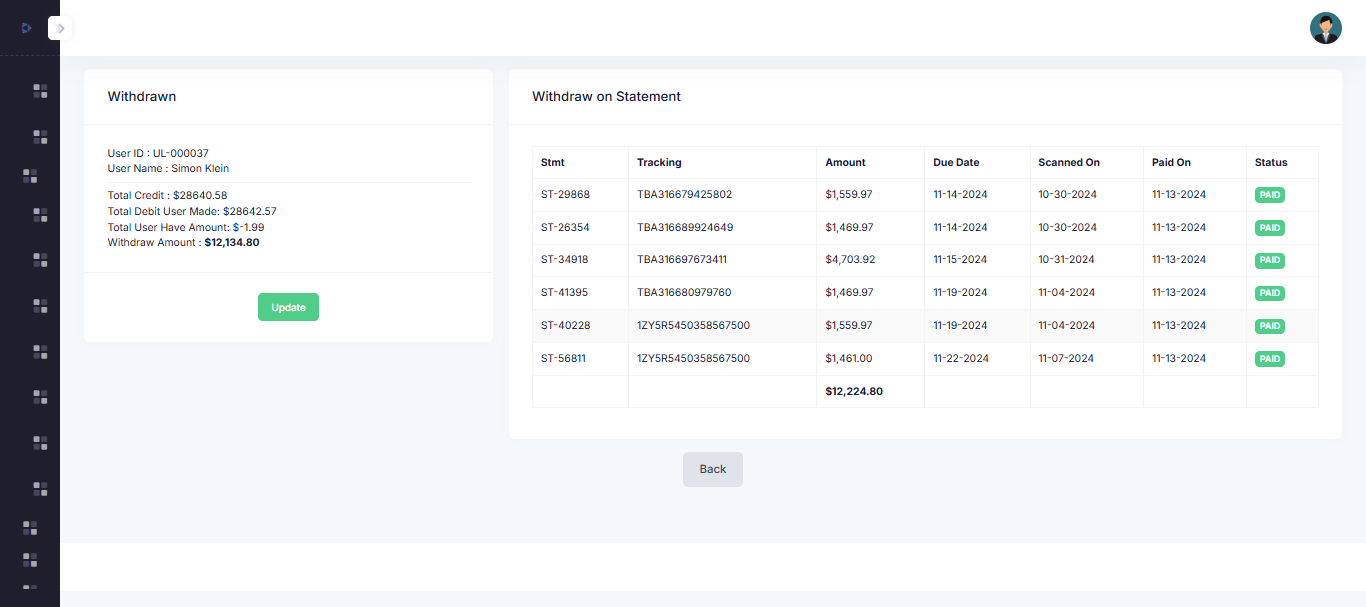
Task: Toggle the PAID badge on row ST-56811
Action: (x=1269, y=358)
